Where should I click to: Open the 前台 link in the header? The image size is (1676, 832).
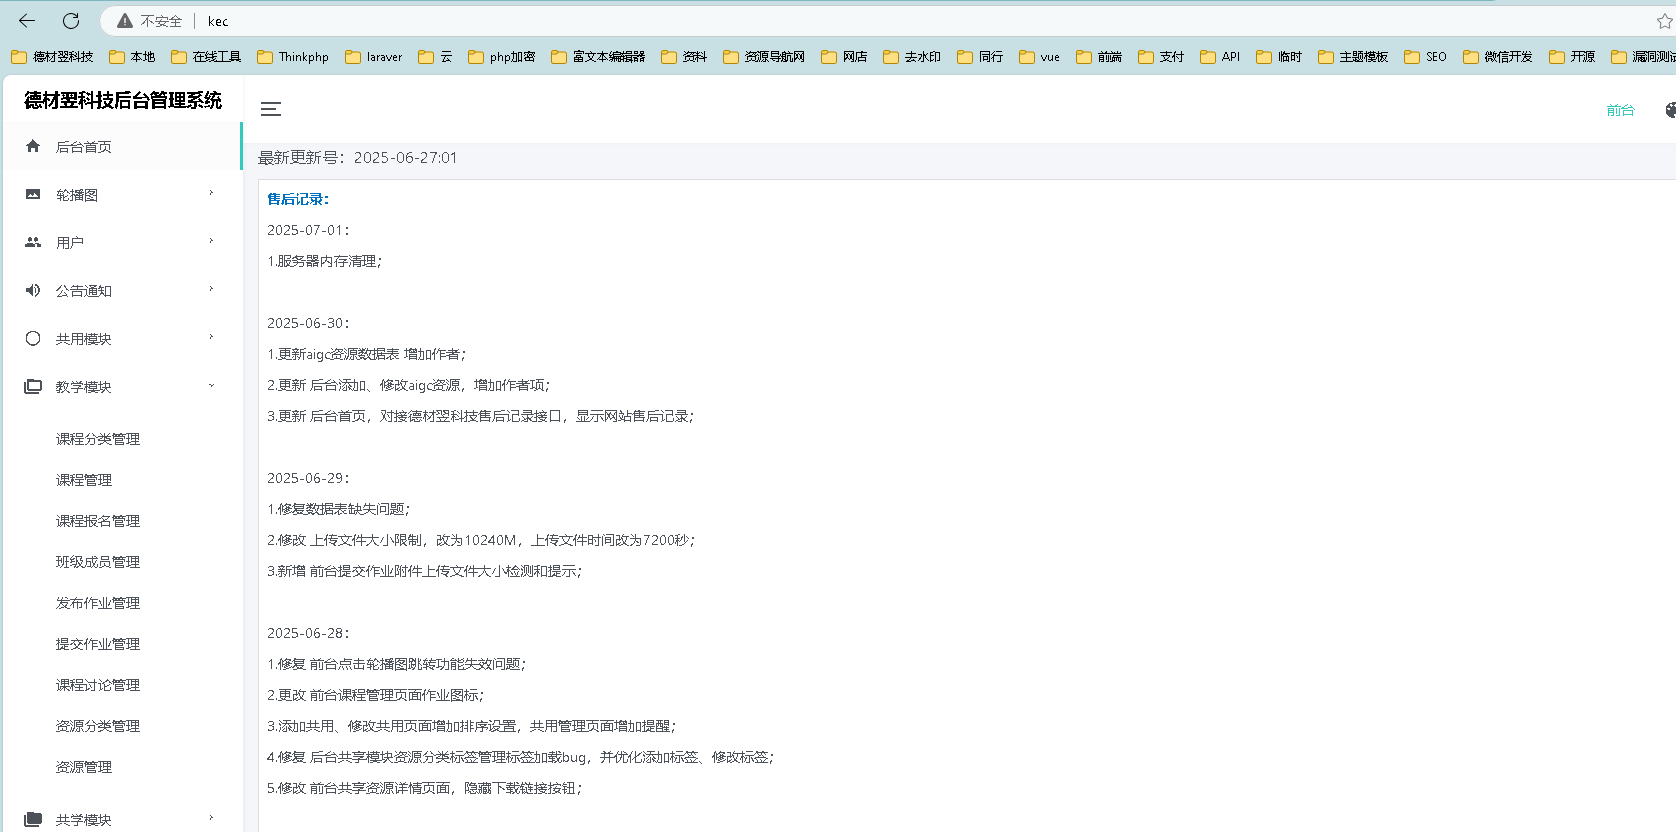(x=1620, y=110)
